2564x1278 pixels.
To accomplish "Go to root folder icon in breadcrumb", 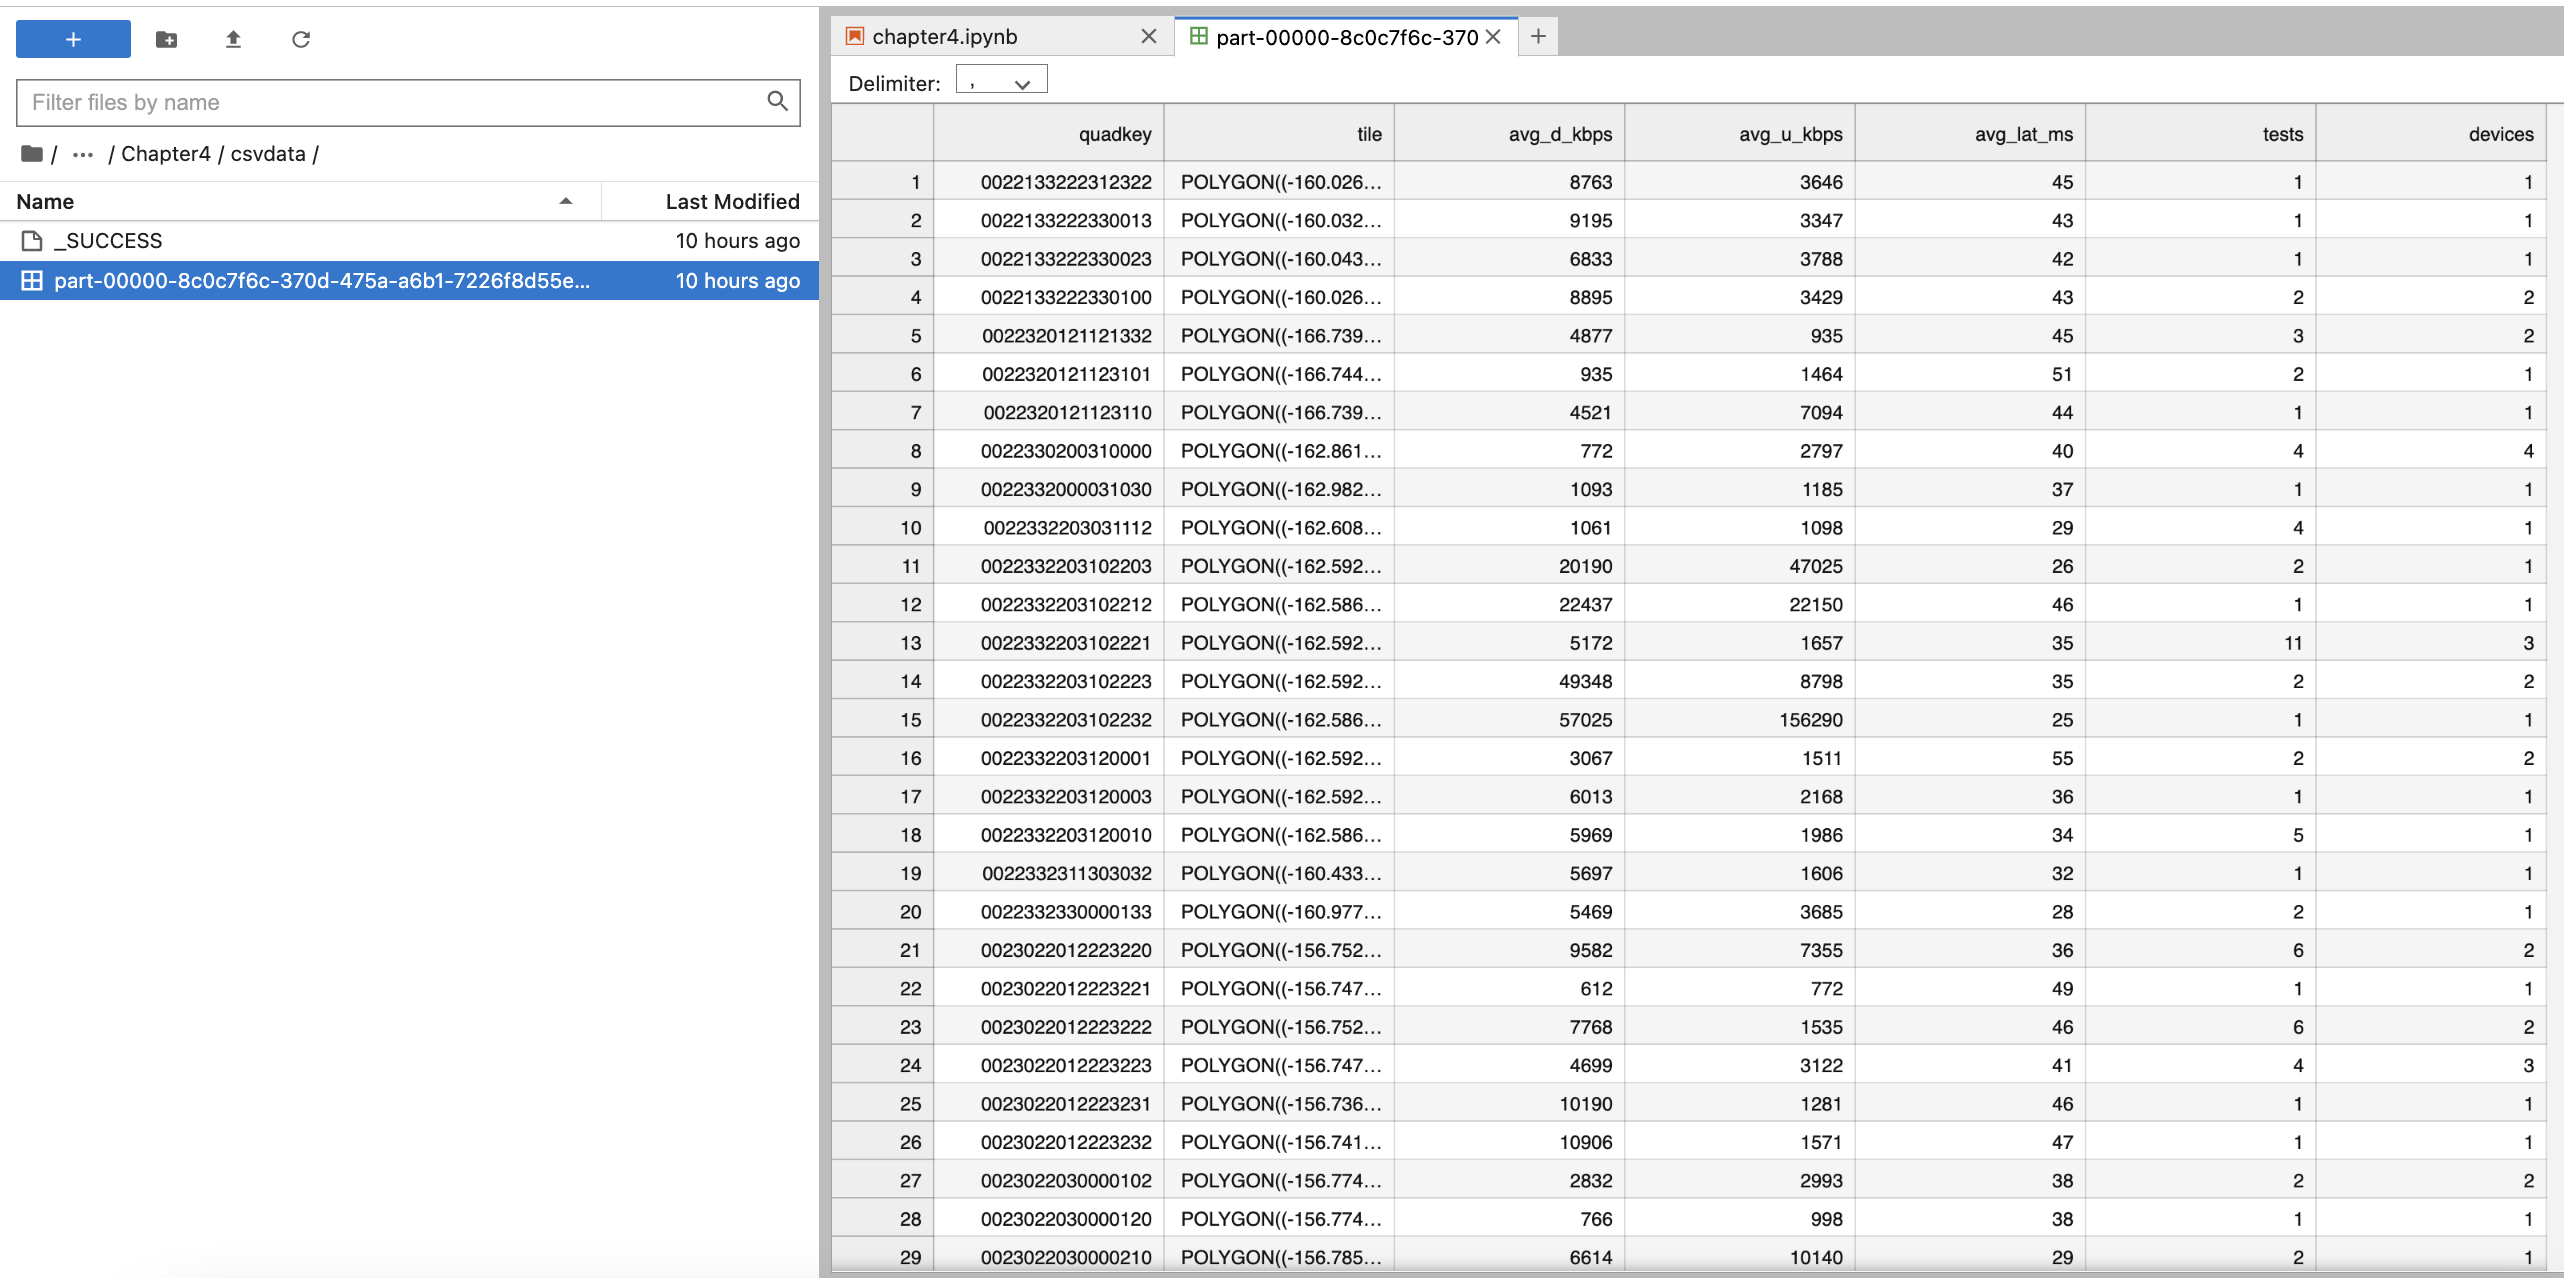I will (x=32, y=153).
